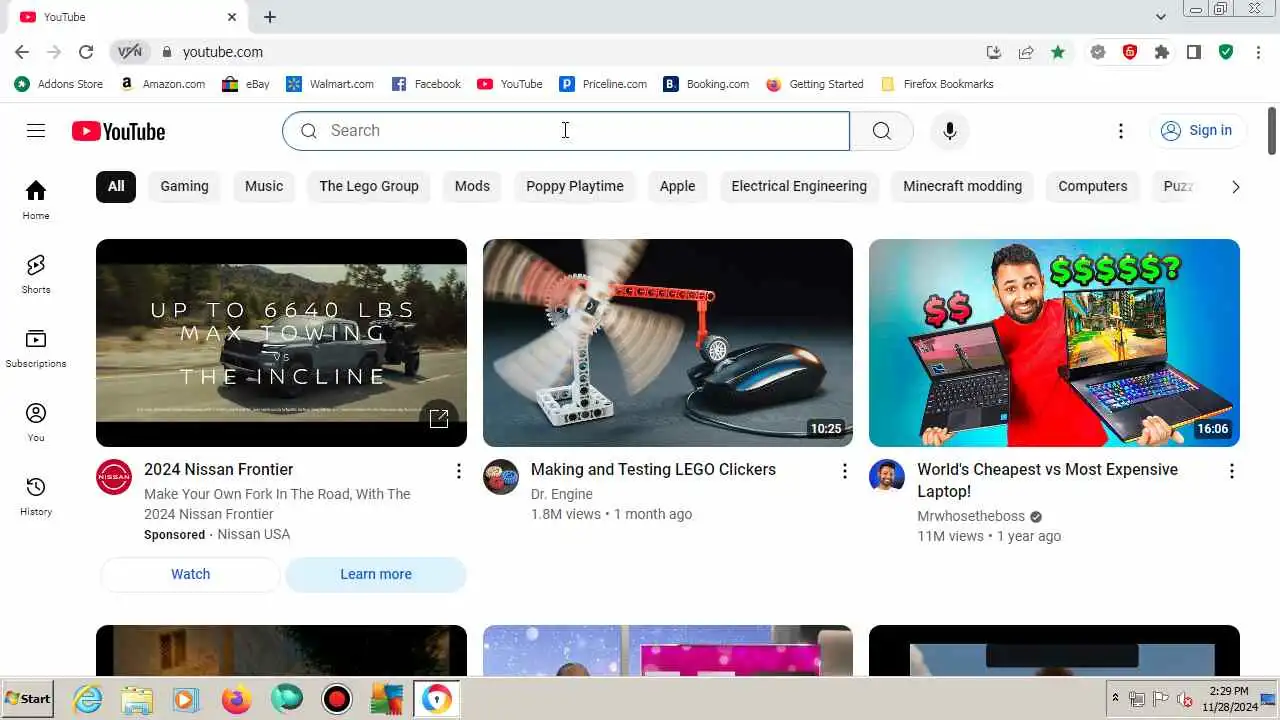Open Firefox from taskbar
This screenshot has height=720, width=1280.
tap(237, 699)
